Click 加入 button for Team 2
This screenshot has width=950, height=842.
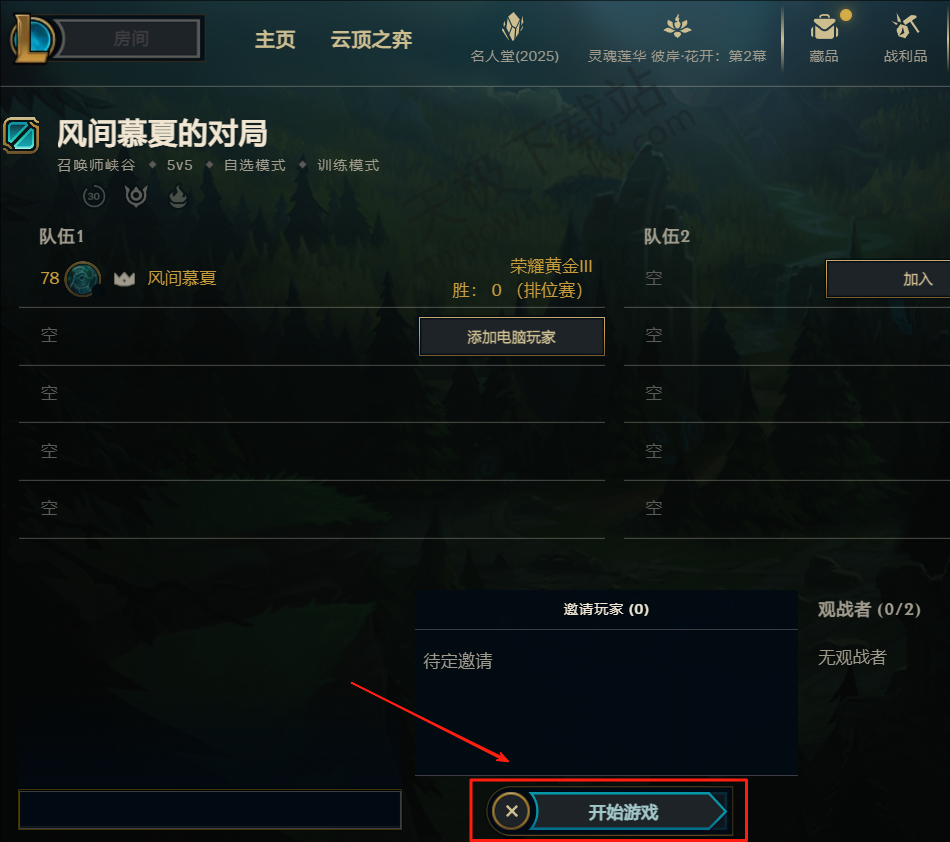click(888, 279)
